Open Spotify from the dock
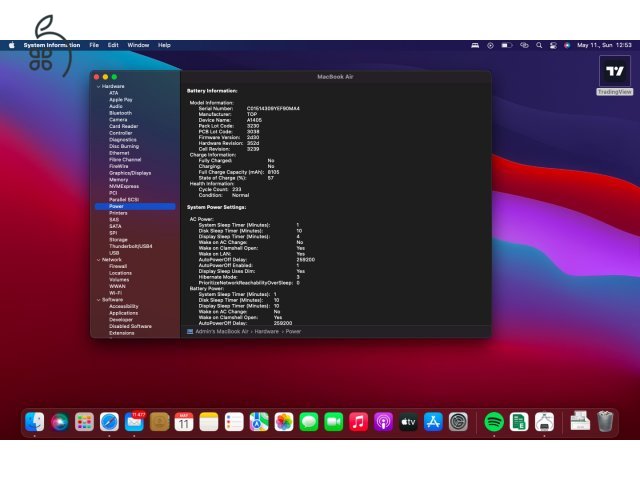Viewport: 640px width, 480px height. [494, 422]
